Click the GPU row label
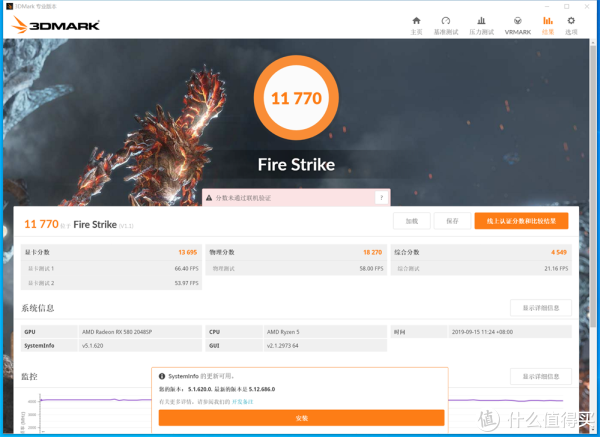This screenshot has width=600, height=437. pyautogui.click(x=29, y=332)
